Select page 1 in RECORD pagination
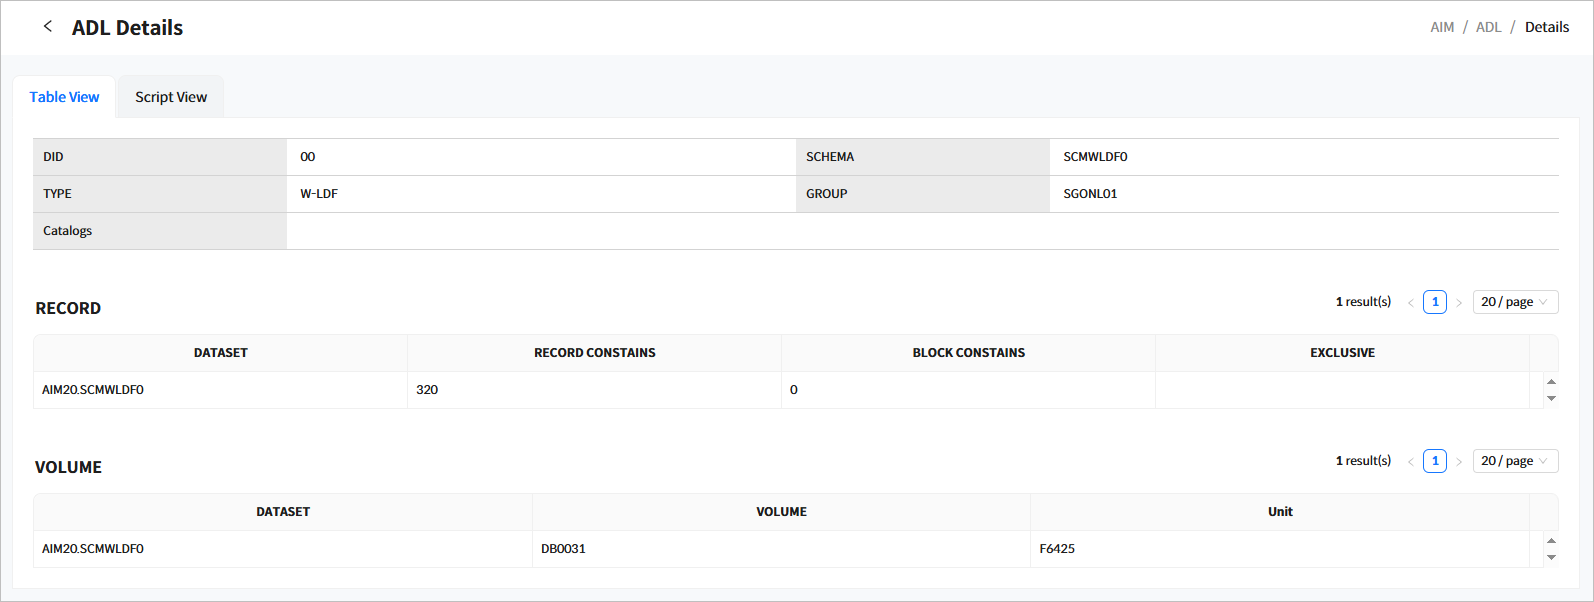 [1435, 302]
